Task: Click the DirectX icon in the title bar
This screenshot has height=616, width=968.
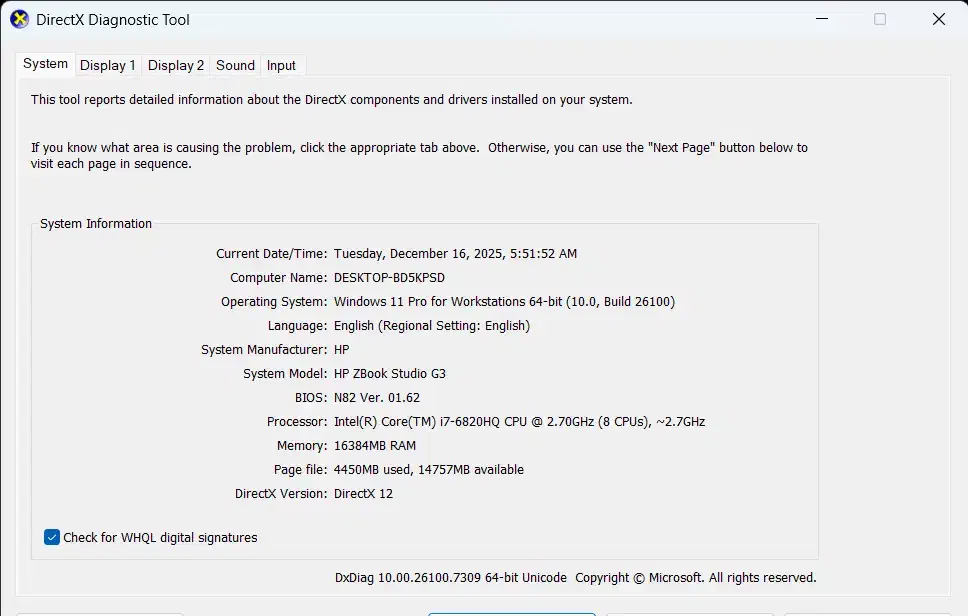Action: (x=19, y=19)
